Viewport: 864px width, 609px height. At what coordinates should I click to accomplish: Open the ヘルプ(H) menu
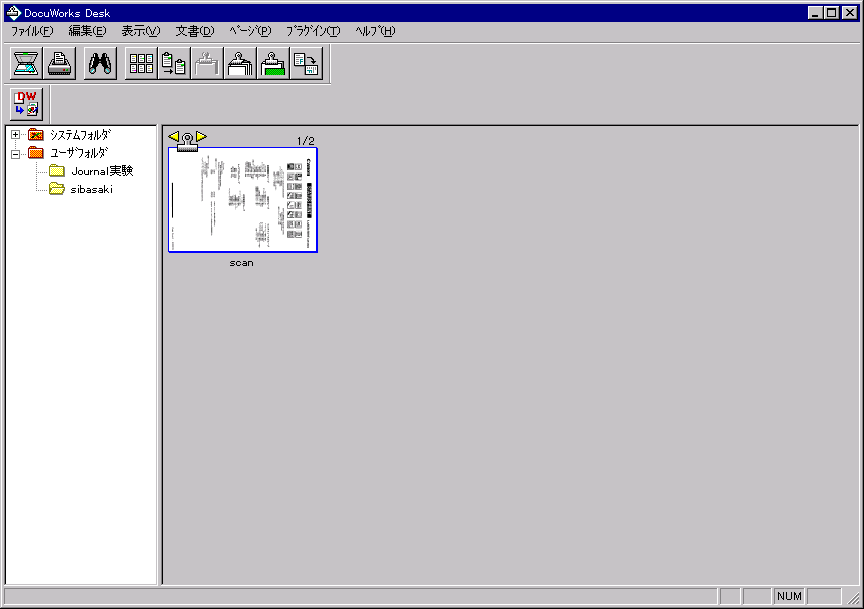[375, 31]
